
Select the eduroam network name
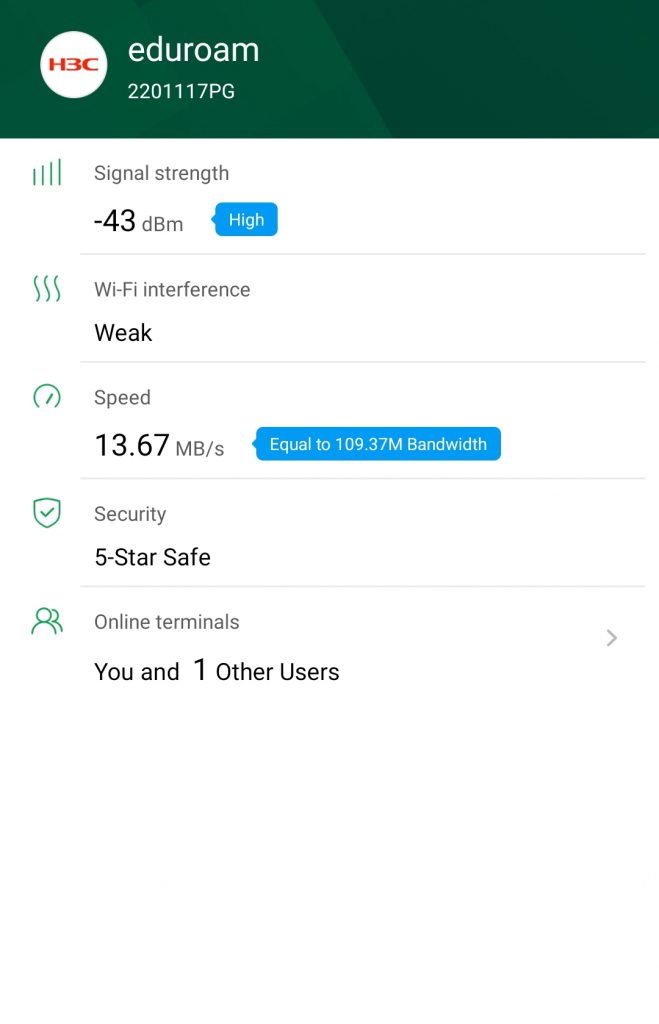pyautogui.click(x=193, y=50)
